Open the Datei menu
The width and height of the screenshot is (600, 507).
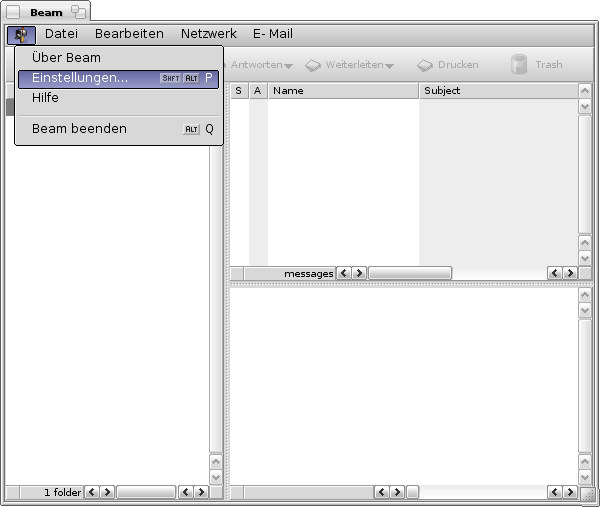[x=61, y=34]
